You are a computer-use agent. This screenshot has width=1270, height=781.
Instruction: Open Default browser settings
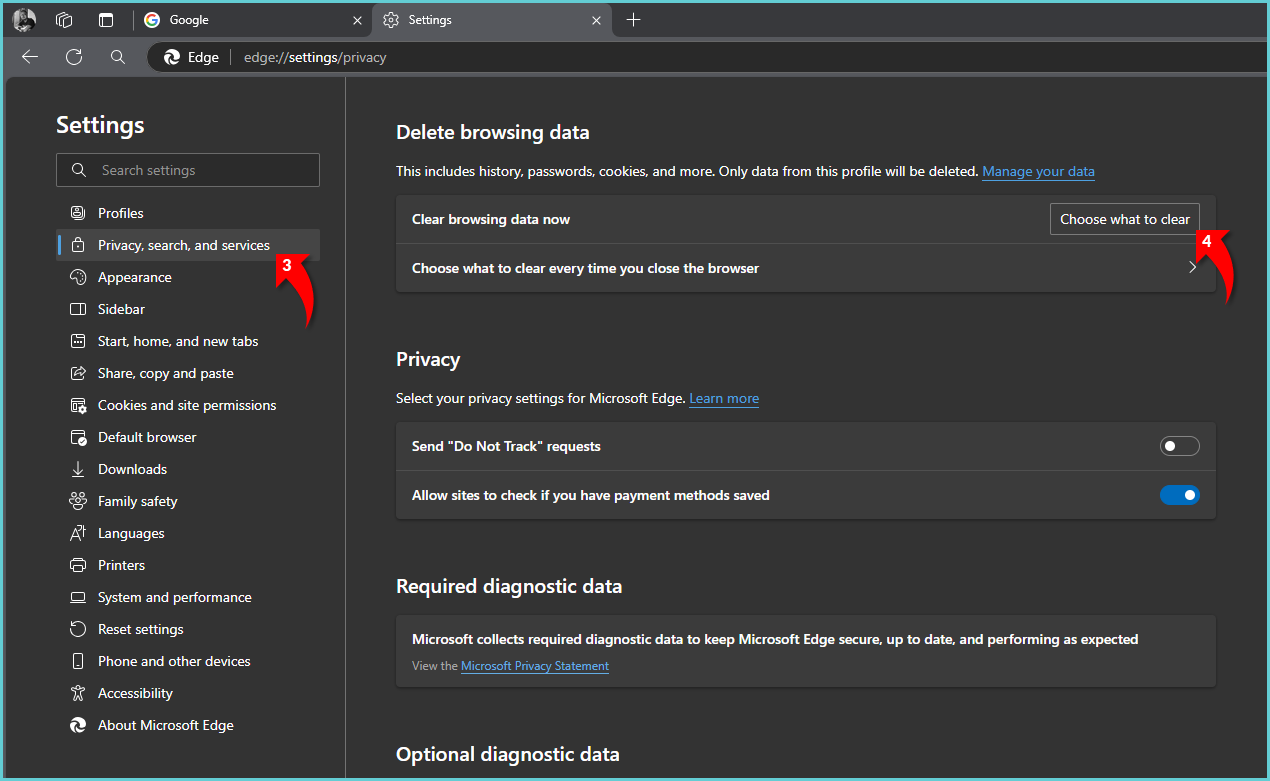pos(188,437)
